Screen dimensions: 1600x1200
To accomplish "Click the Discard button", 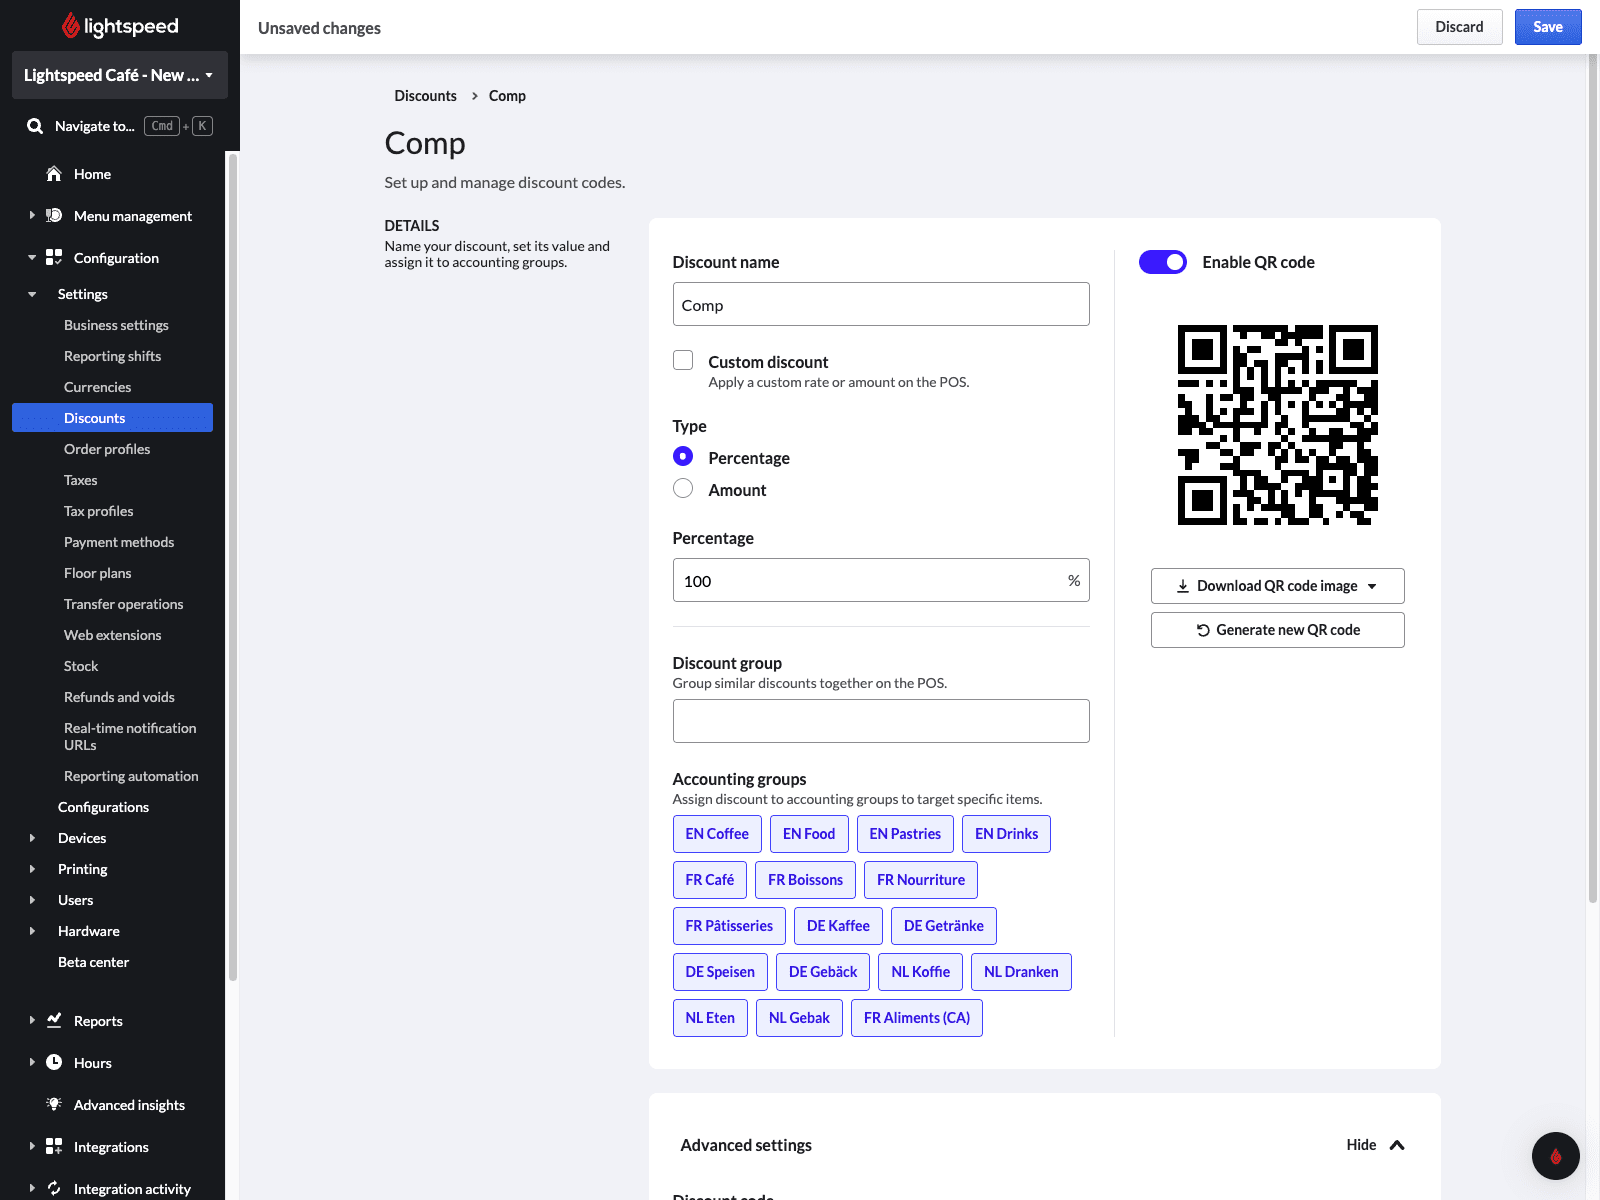I will [1460, 27].
